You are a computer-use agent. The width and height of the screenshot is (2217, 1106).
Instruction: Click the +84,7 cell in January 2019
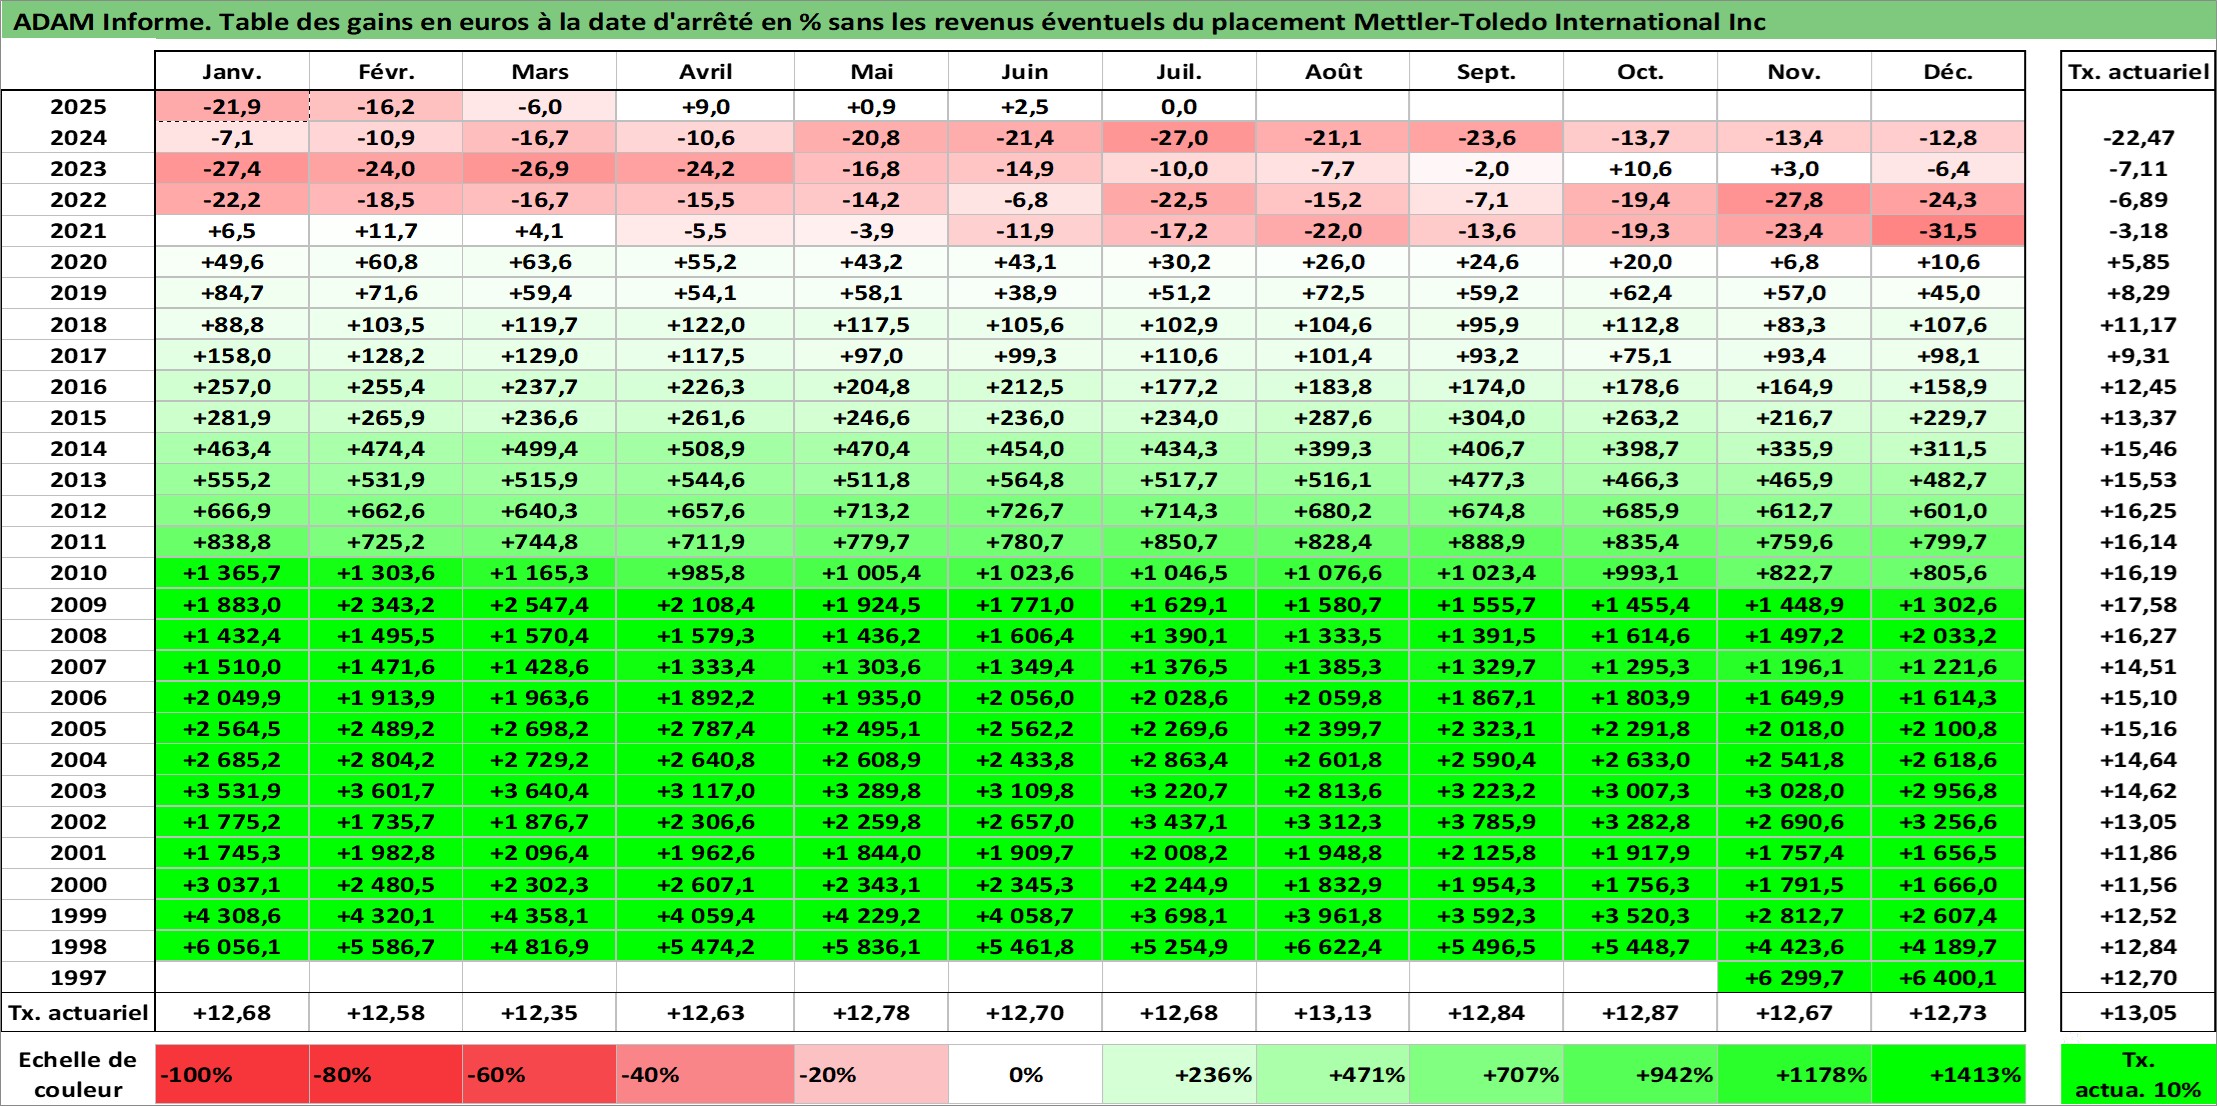[232, 293]
